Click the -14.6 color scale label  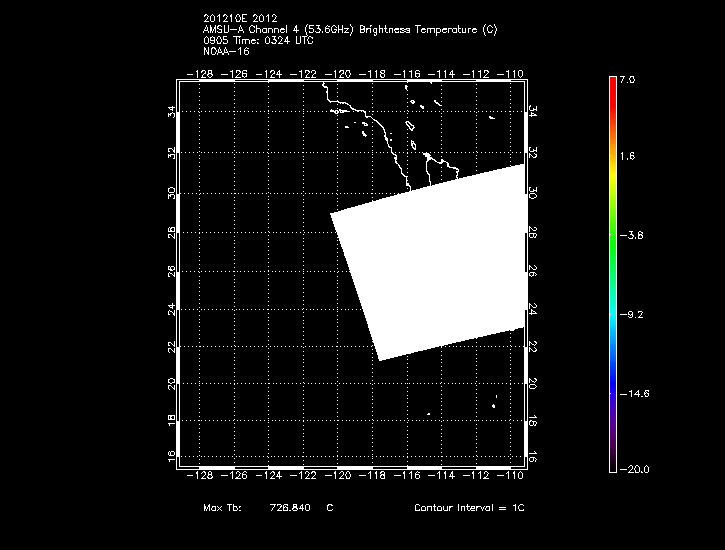pos(632,393)
